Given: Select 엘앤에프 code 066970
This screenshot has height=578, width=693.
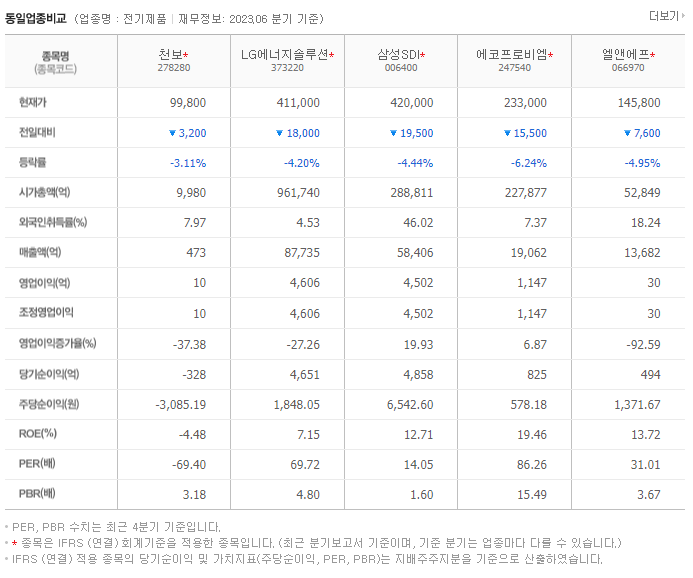Looking at the screenshot, I should [628, 68].
